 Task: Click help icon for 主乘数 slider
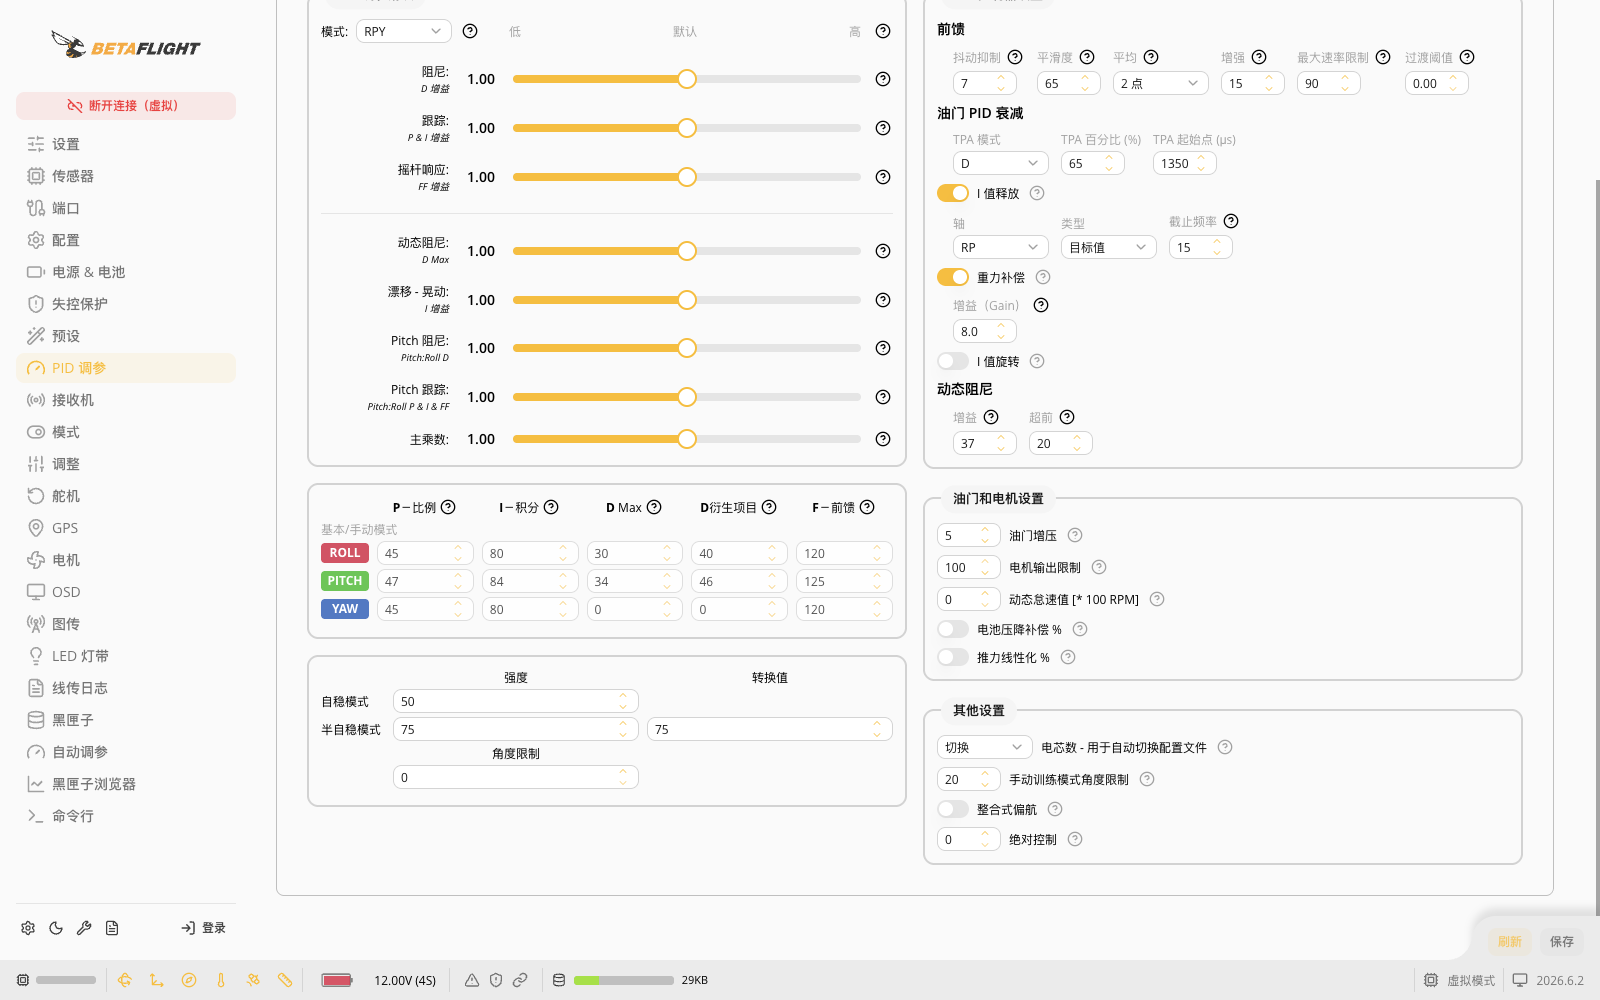pos(883,439)
